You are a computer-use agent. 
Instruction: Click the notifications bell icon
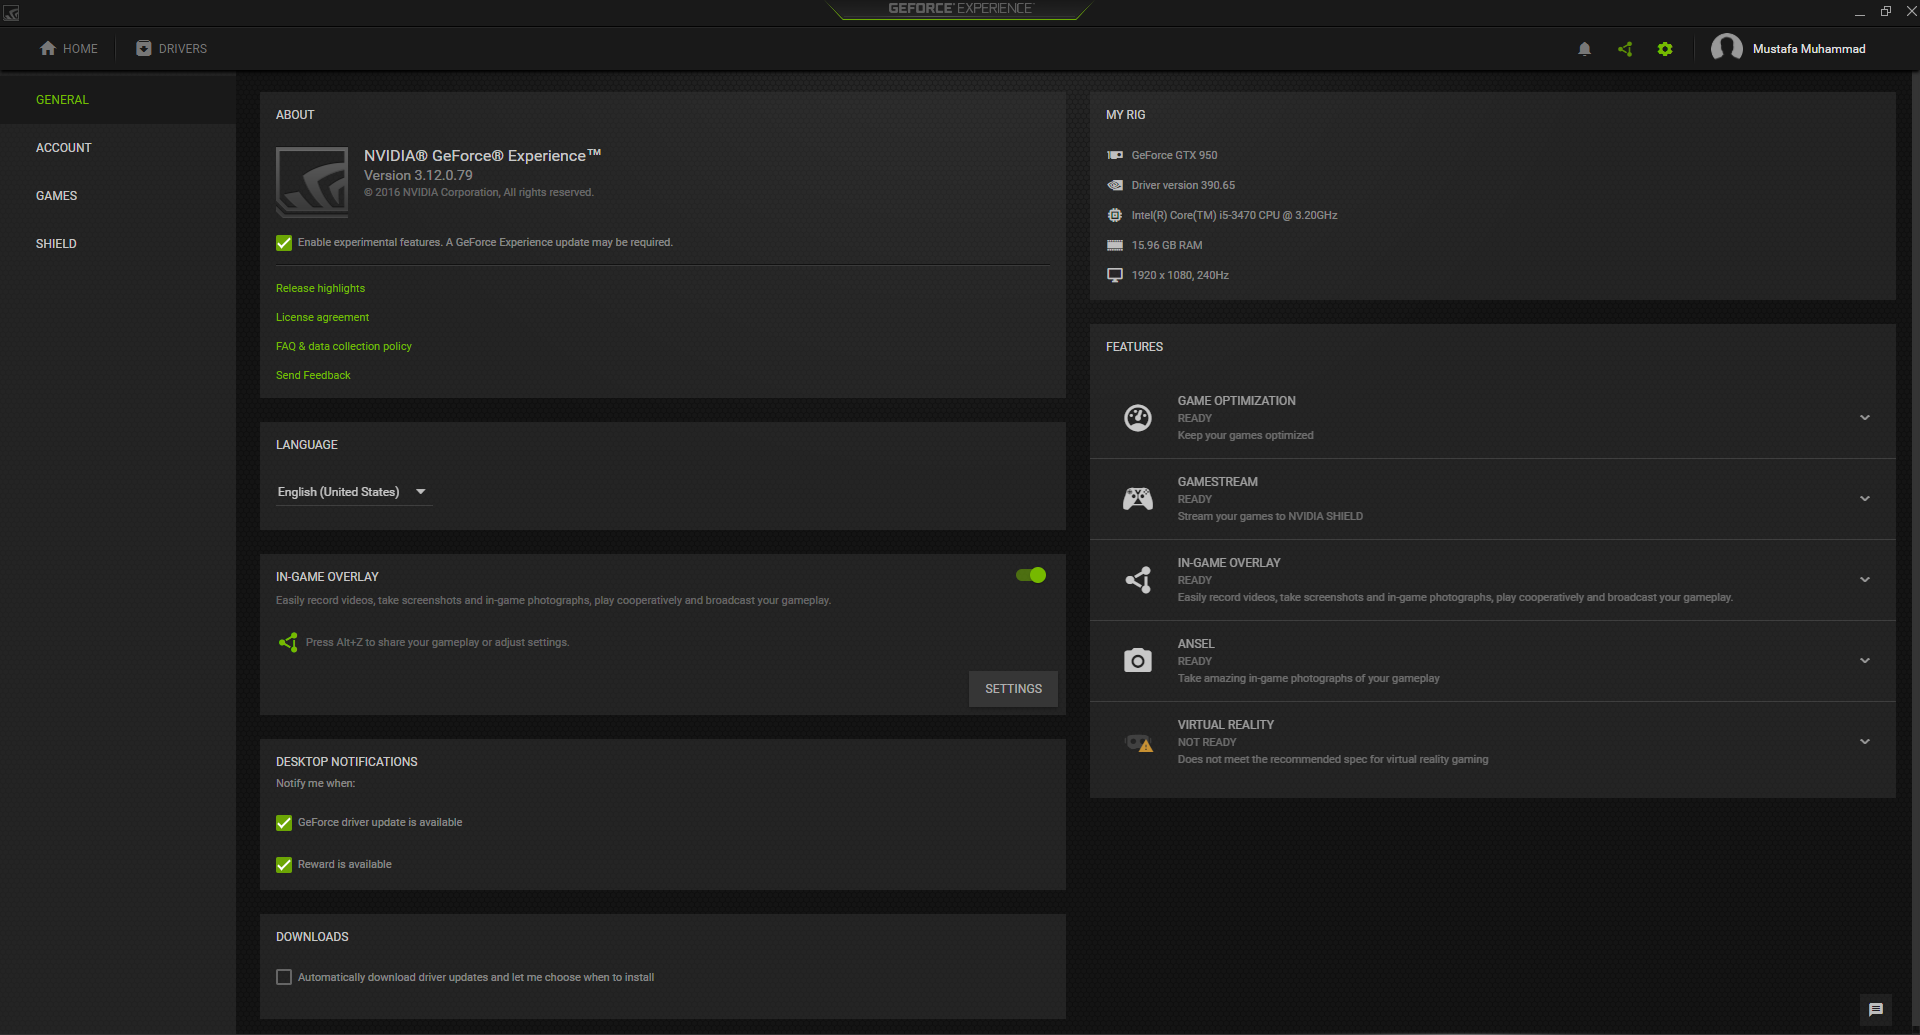click(1584, 49)
